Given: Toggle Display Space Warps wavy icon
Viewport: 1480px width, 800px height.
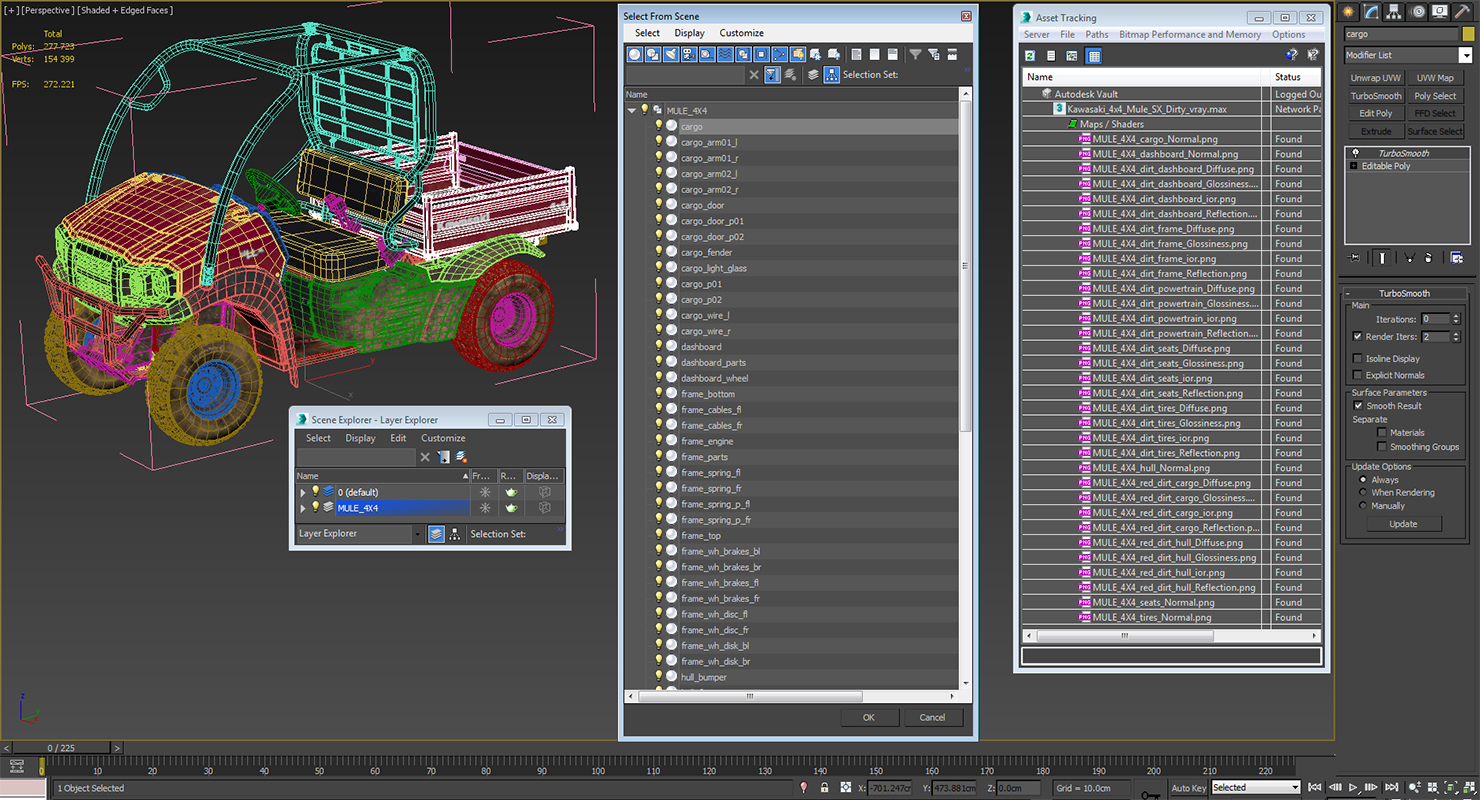Looking at the screenshot, I should (725, 54).
